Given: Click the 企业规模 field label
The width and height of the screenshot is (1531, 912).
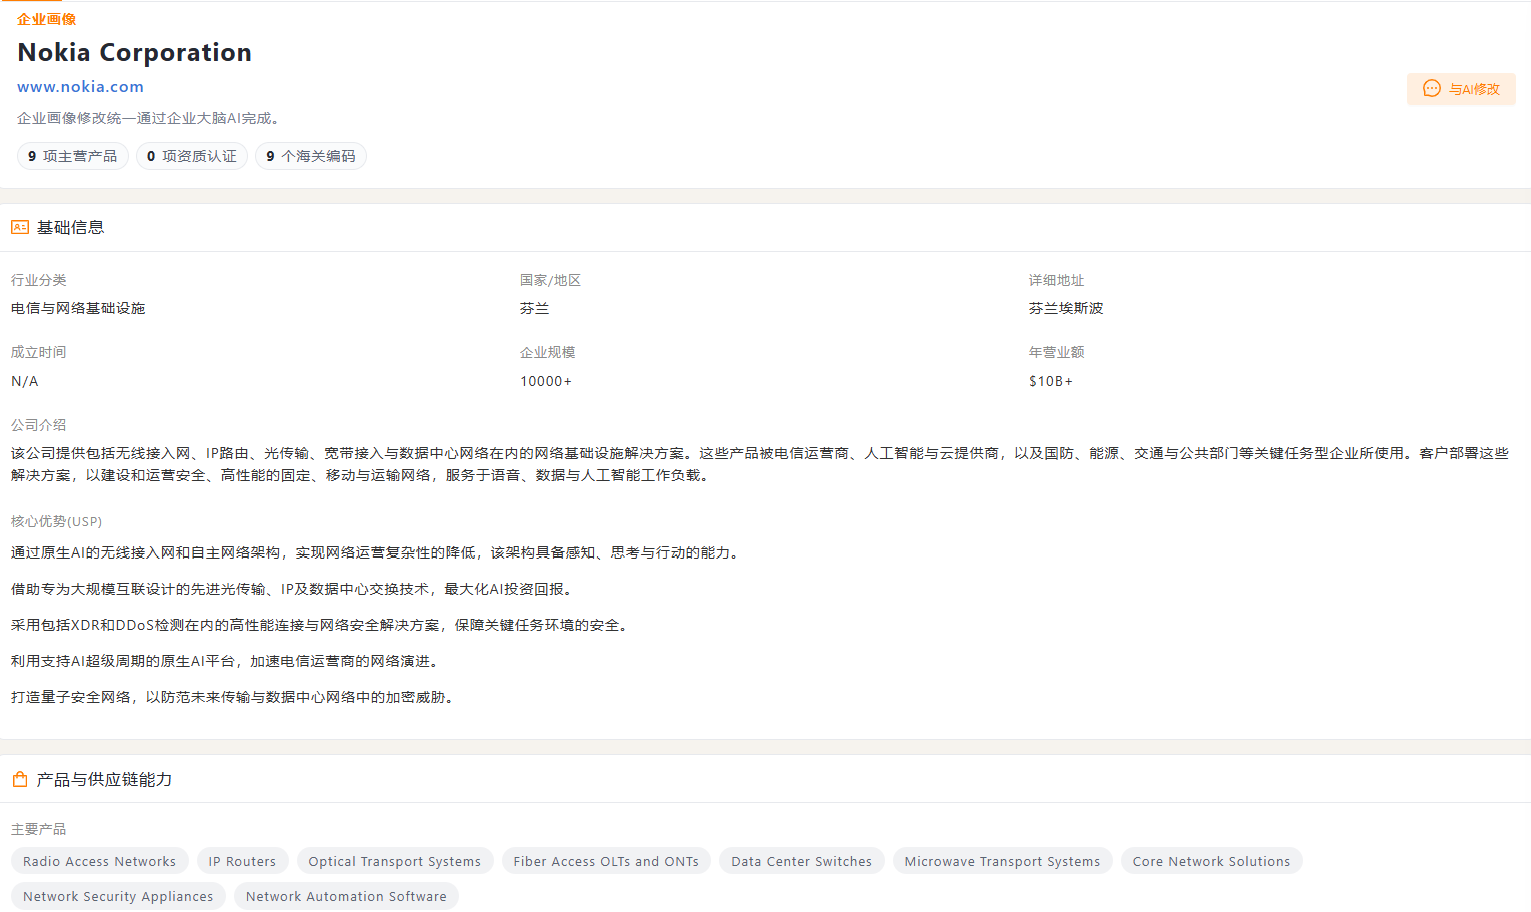Looking at the screenshot, I should point(547,352).
